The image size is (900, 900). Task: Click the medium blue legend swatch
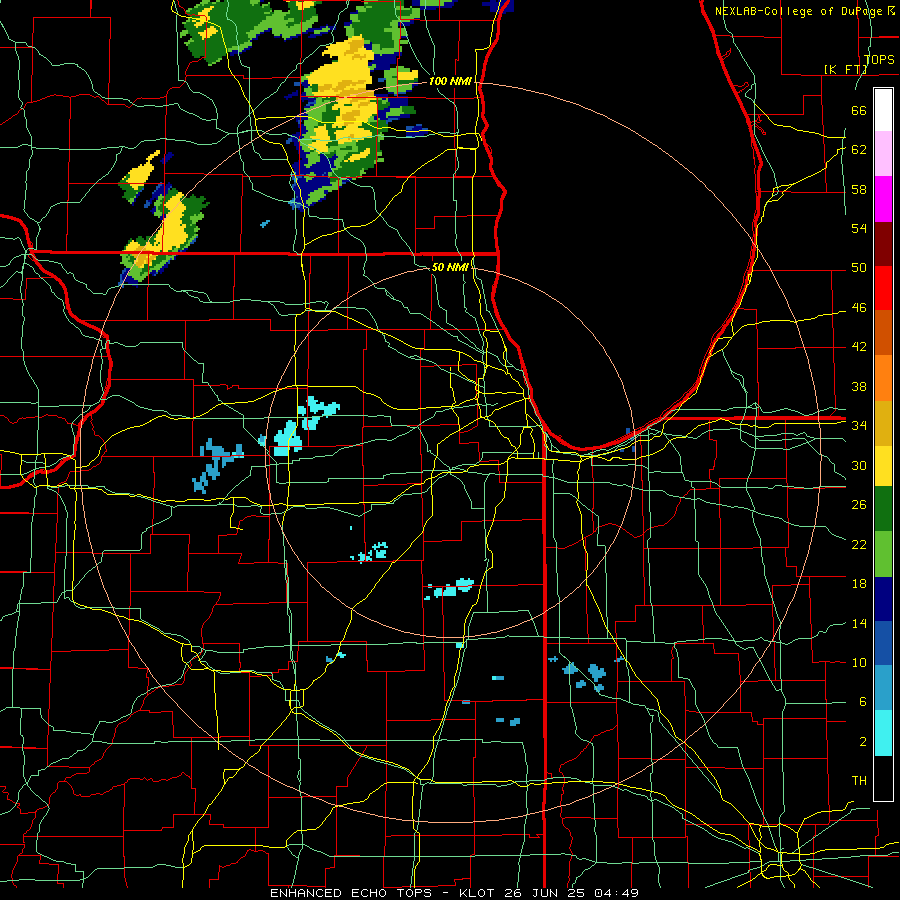coord(883,643)
